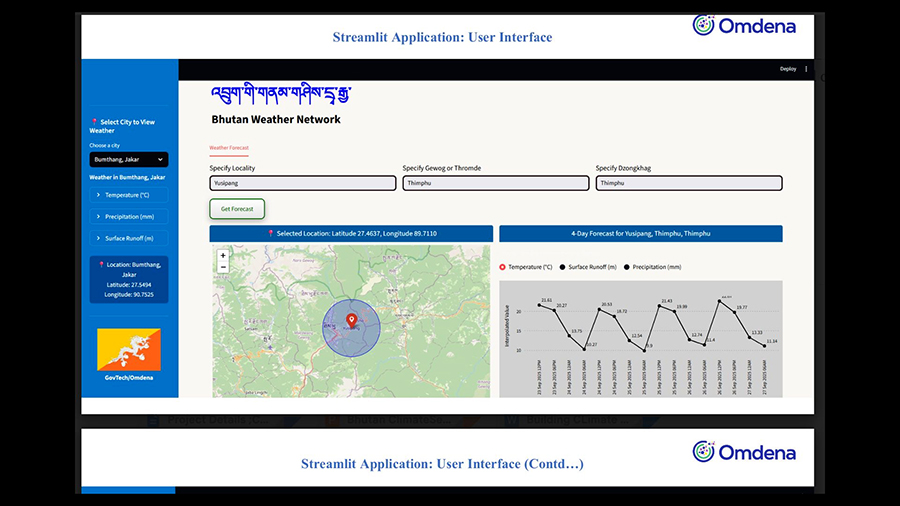This screenshot has height=506, width=900.
Task: Click the Specify Dzongkhag input field
Action: click(688, 183)
